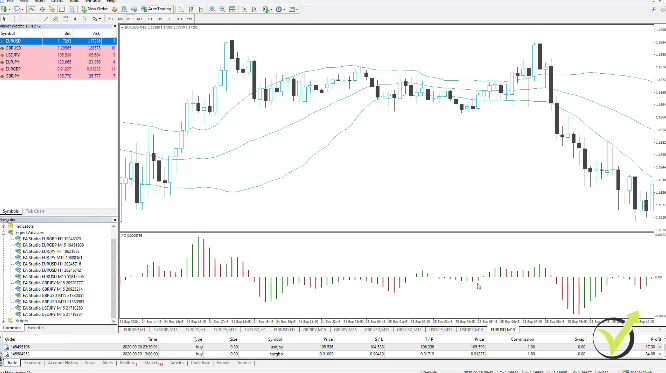Screen dimensions: 666x373
Task: Select the Equidistant Channel drawing tool
Action: pyautogui.click(x=56, y=19)
